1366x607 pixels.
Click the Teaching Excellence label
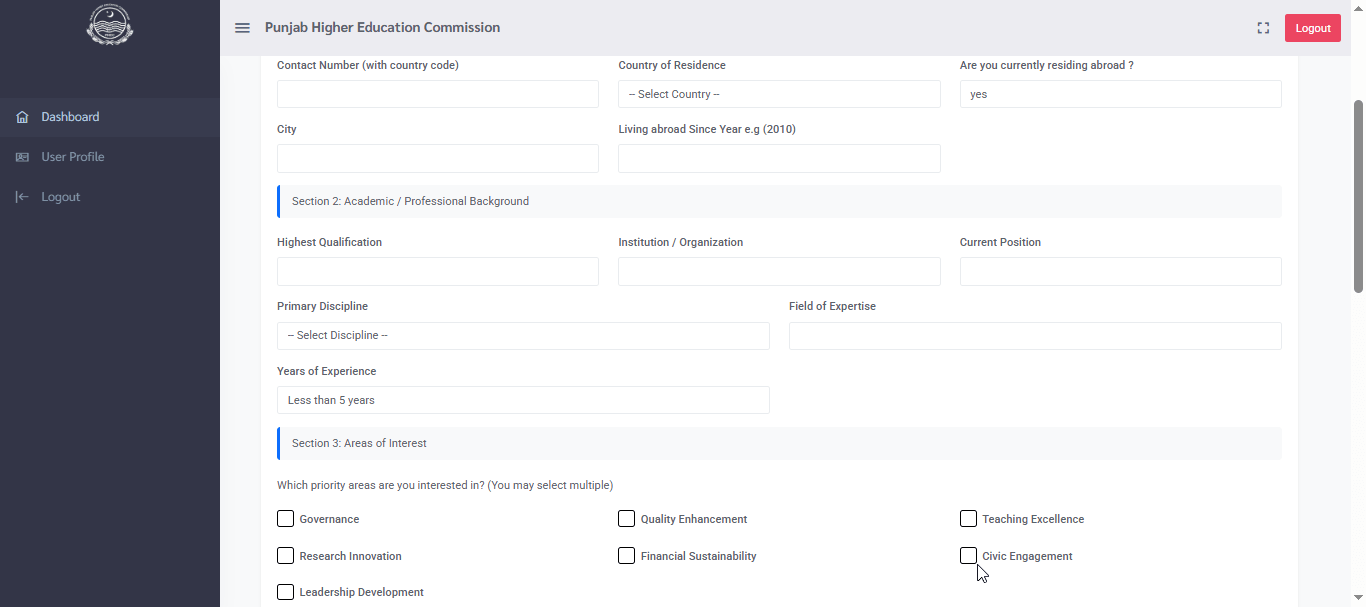tap(1033, 519)
